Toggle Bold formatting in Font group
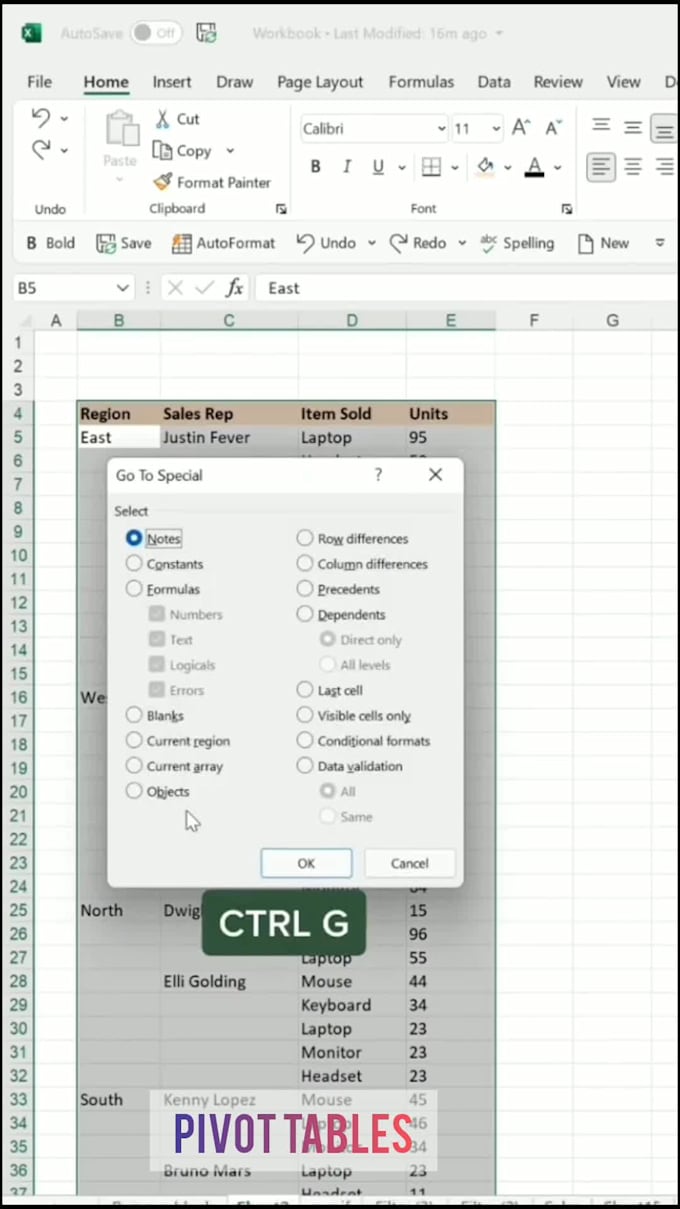This screenshot has width=680, height=1209. (x=315, y=167)
